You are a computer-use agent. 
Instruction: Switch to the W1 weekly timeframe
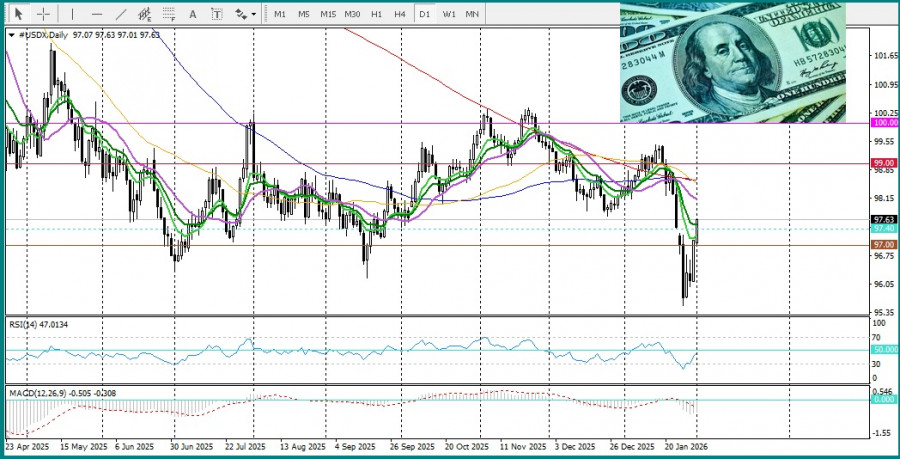point(449,14)
